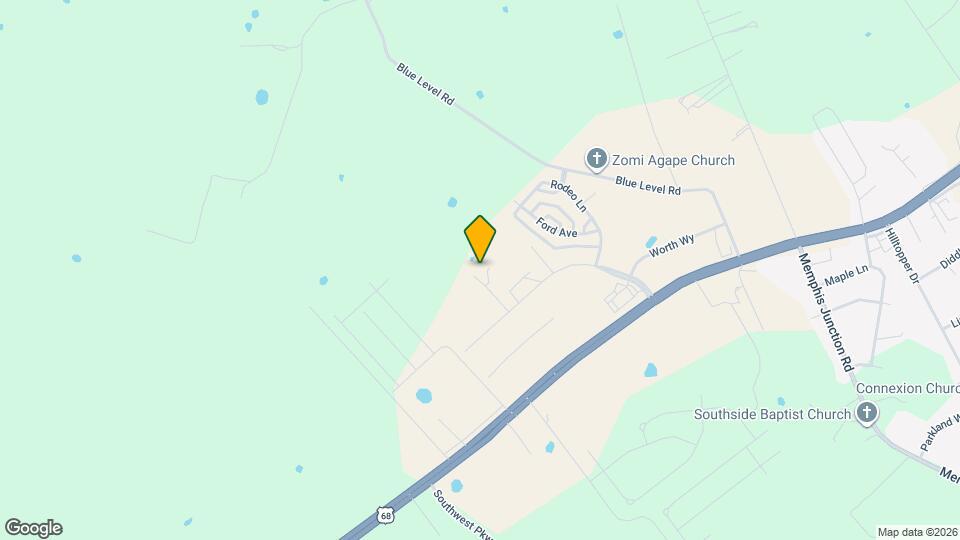Viewport: 960px width, 540px height.
Task: Click the Map data copyright text
Action: (917, 533)
